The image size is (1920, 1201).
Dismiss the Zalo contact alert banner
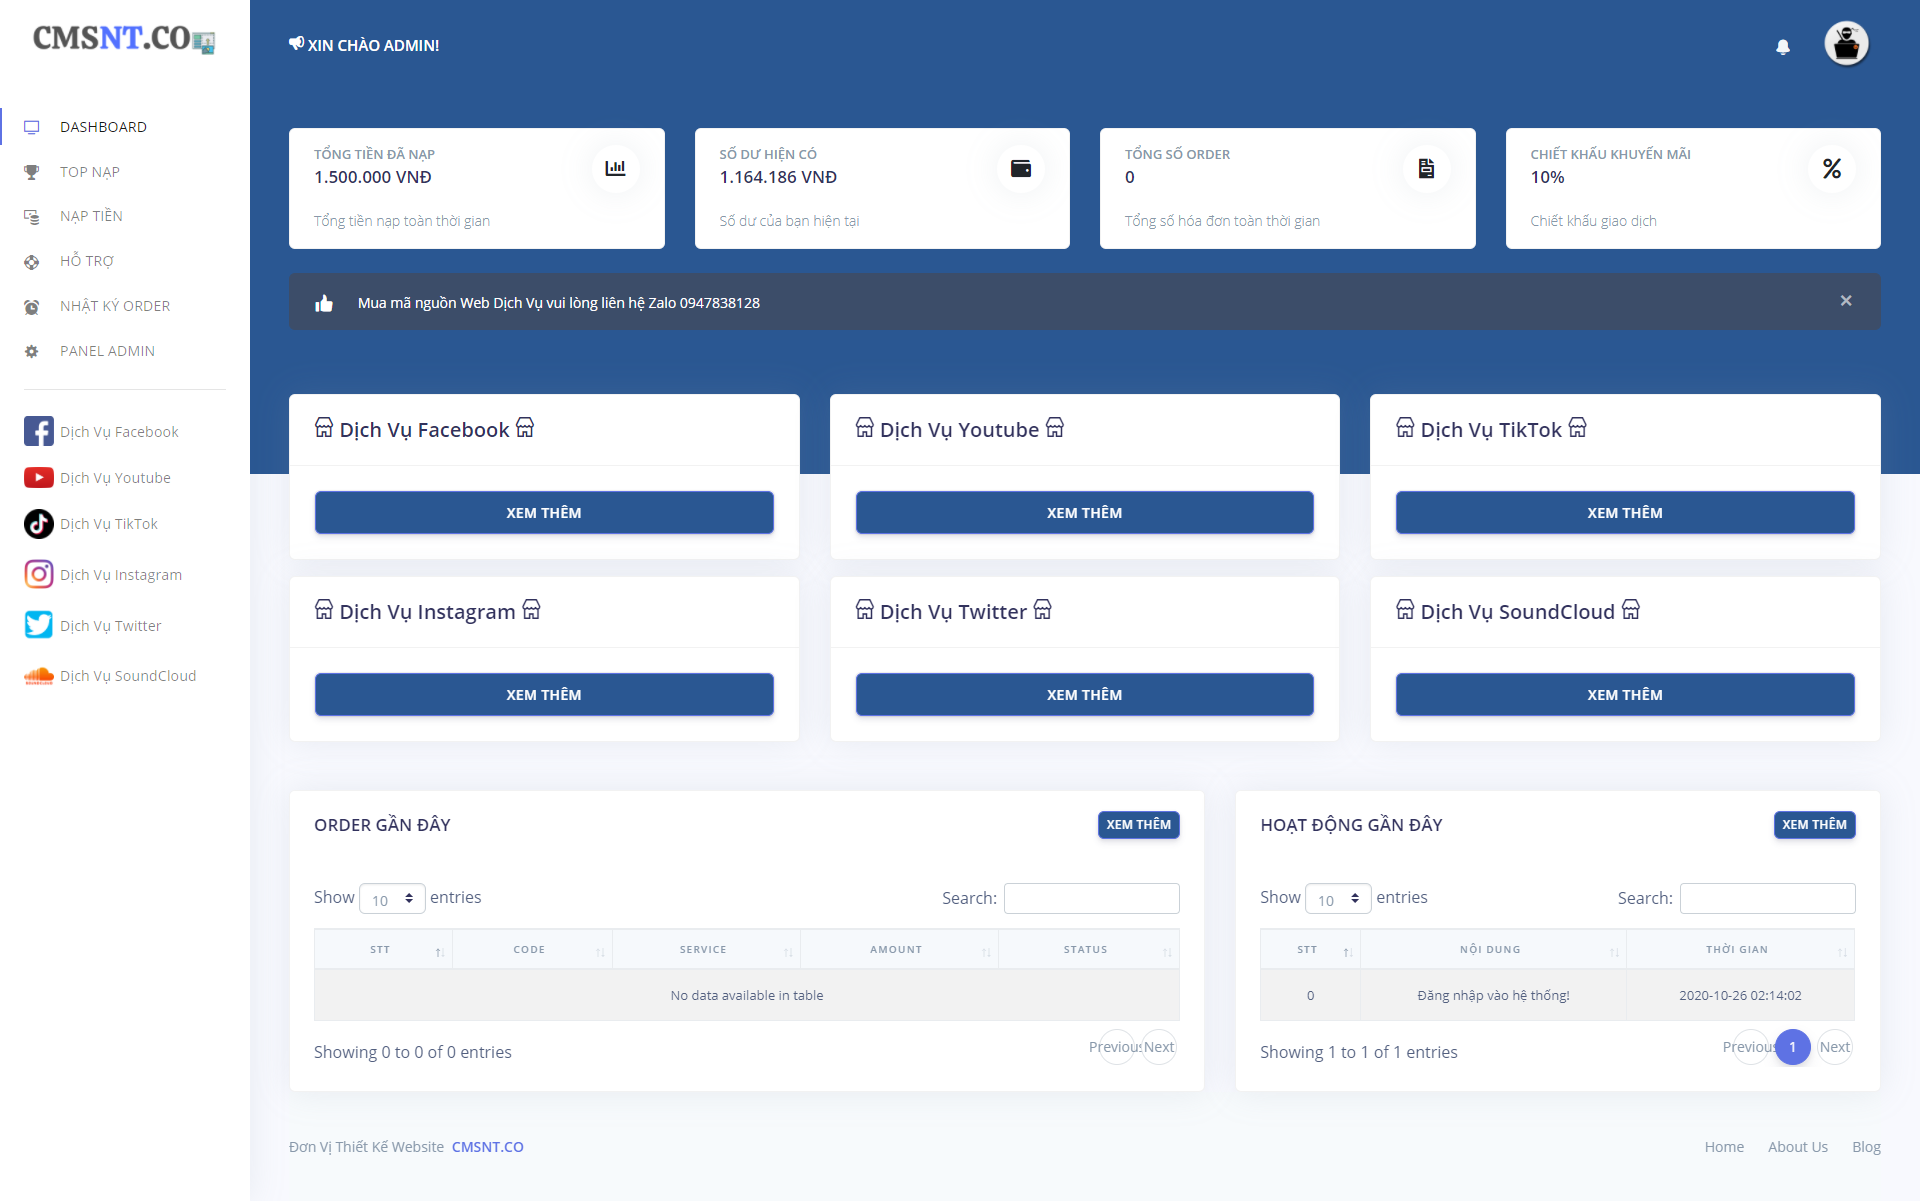(x=1845, y=301)
